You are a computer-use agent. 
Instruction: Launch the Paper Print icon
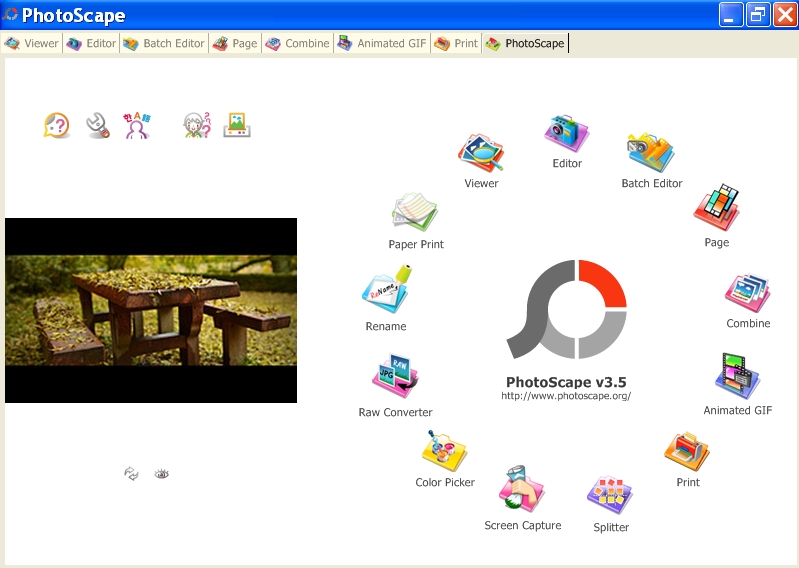[x=415, y=212]
